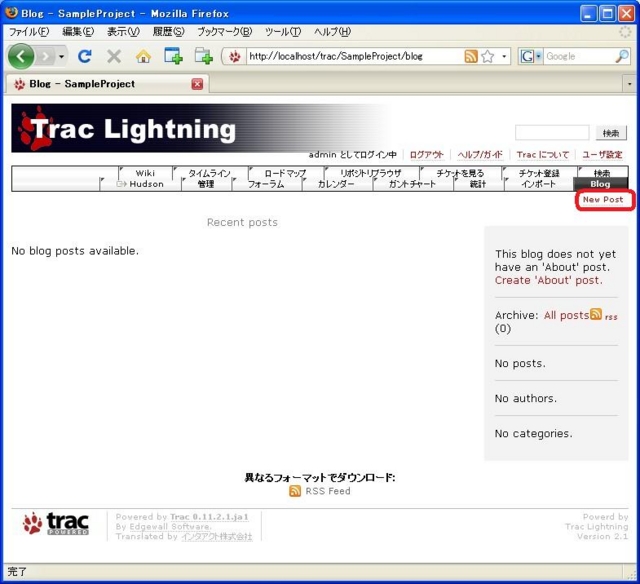Open the タイムライン navigation tab
The width and height of the screenshot is (640, 584).
209,173
